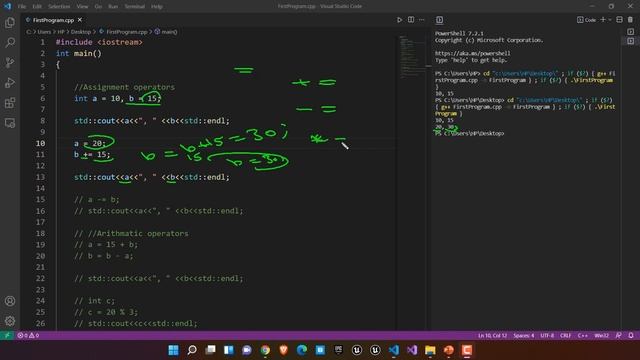
Task: Split the terminal panel
Action: (x=620, y=20)
